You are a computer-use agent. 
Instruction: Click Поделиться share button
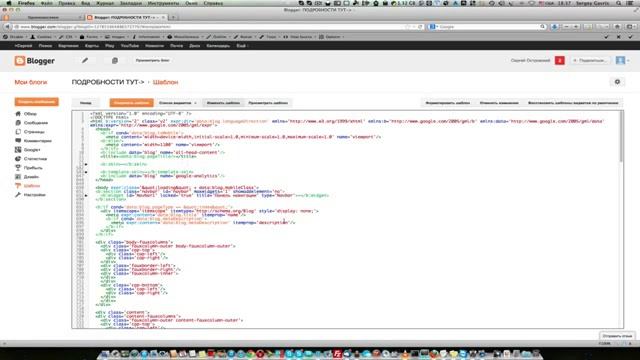pyautogui.click(x=590, y=60)
